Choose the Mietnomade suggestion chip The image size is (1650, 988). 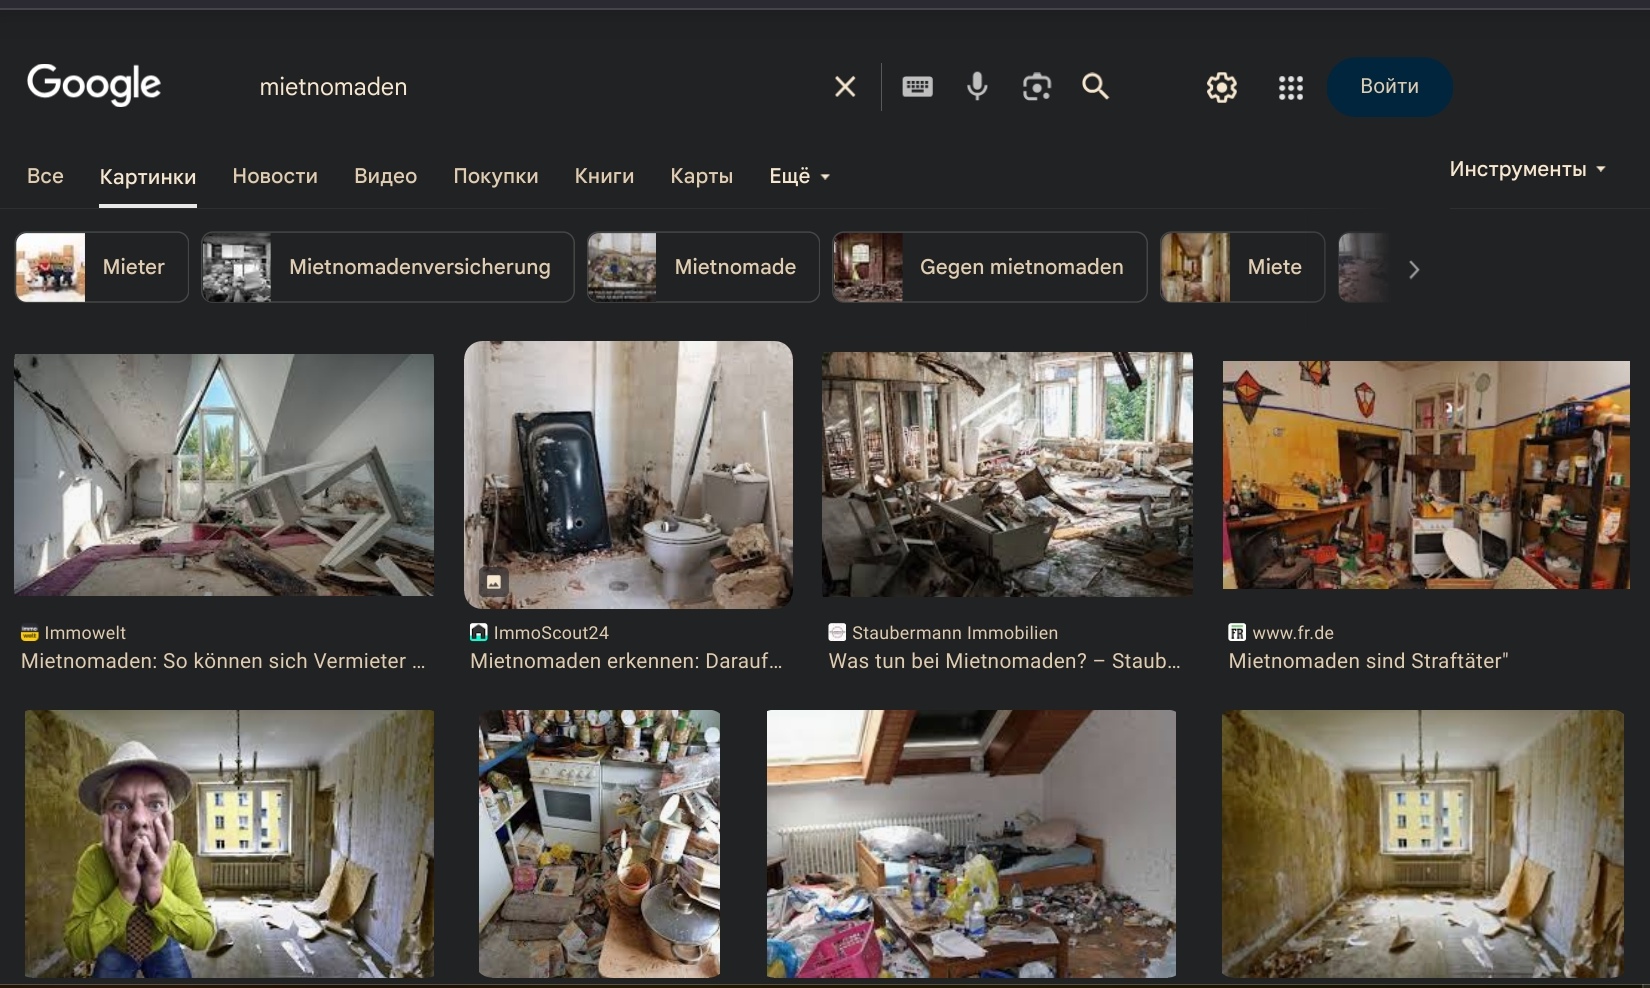pos(703,267)
